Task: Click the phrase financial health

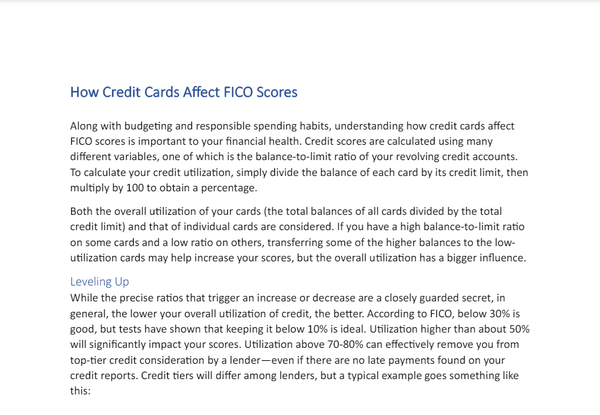Action: [x=270, y=141]
